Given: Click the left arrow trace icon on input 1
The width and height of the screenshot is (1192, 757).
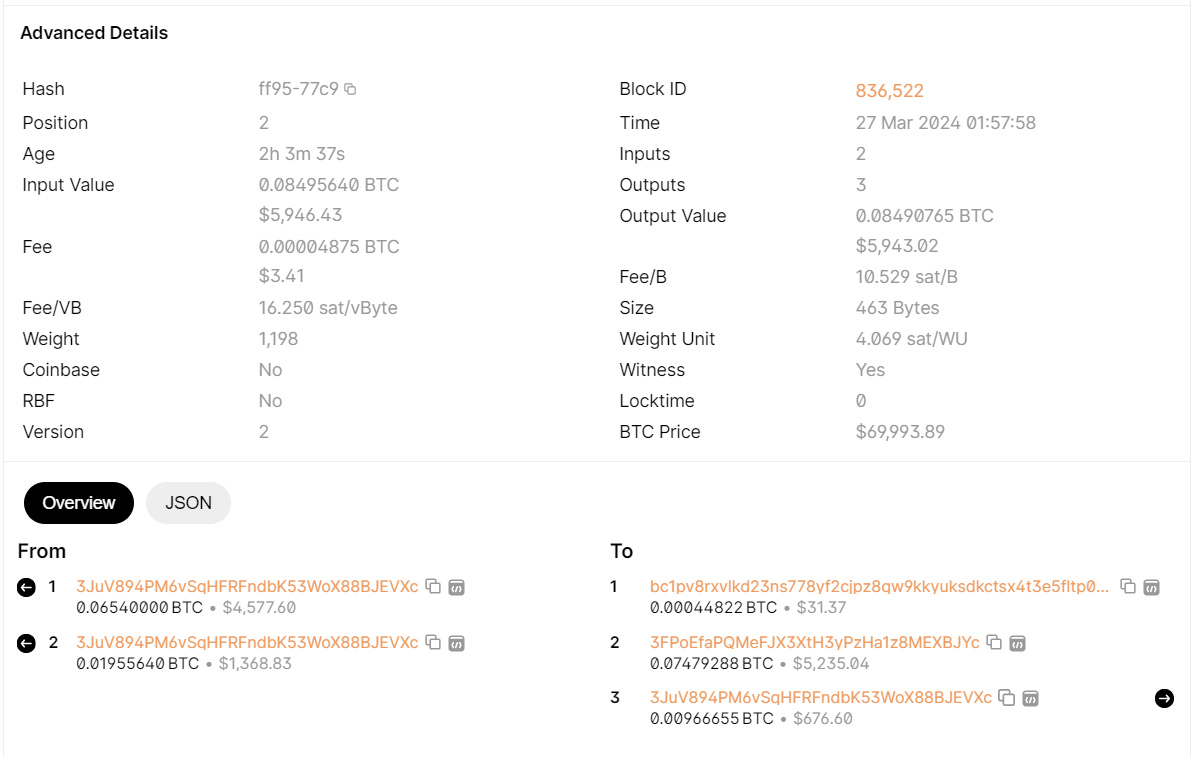Looking at the screenshot, I should (x=25, y=587).
